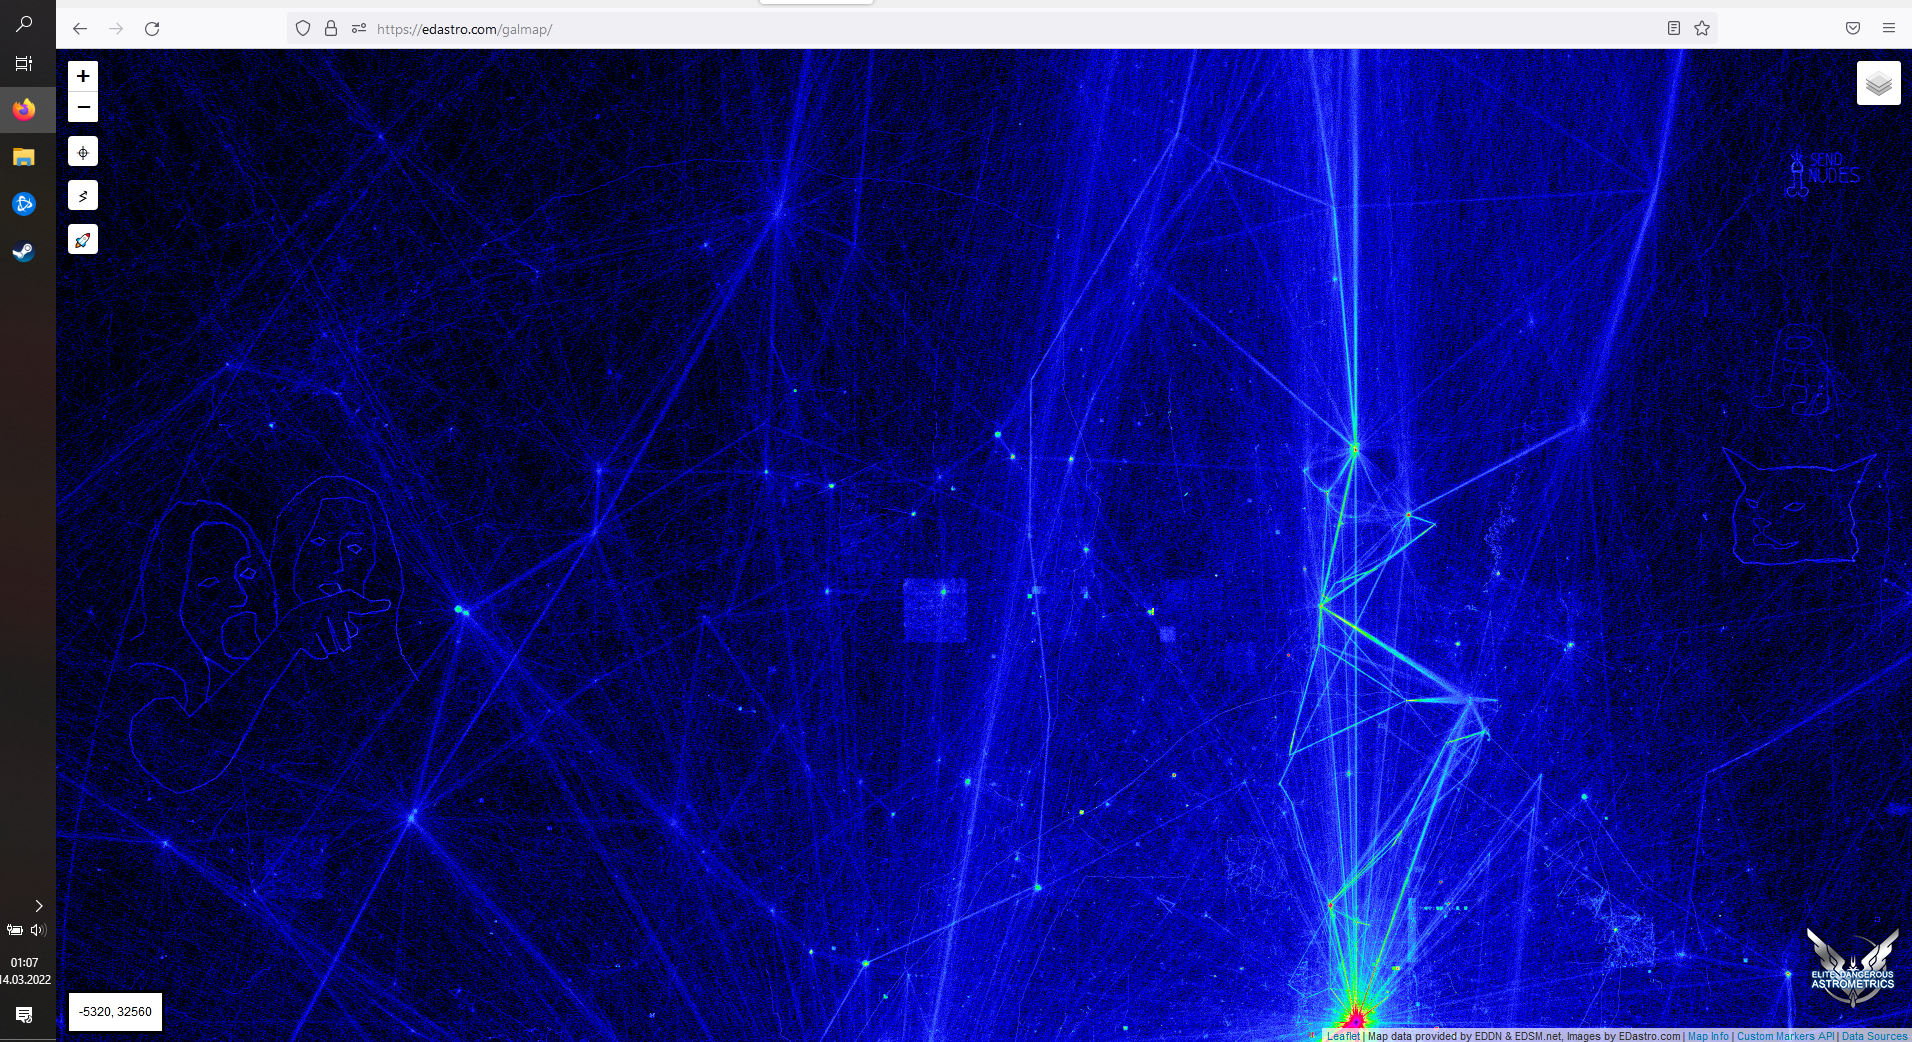Go forward to the next page
The width and height of the screenshot is (1912, 1042).
coord(116,29)
